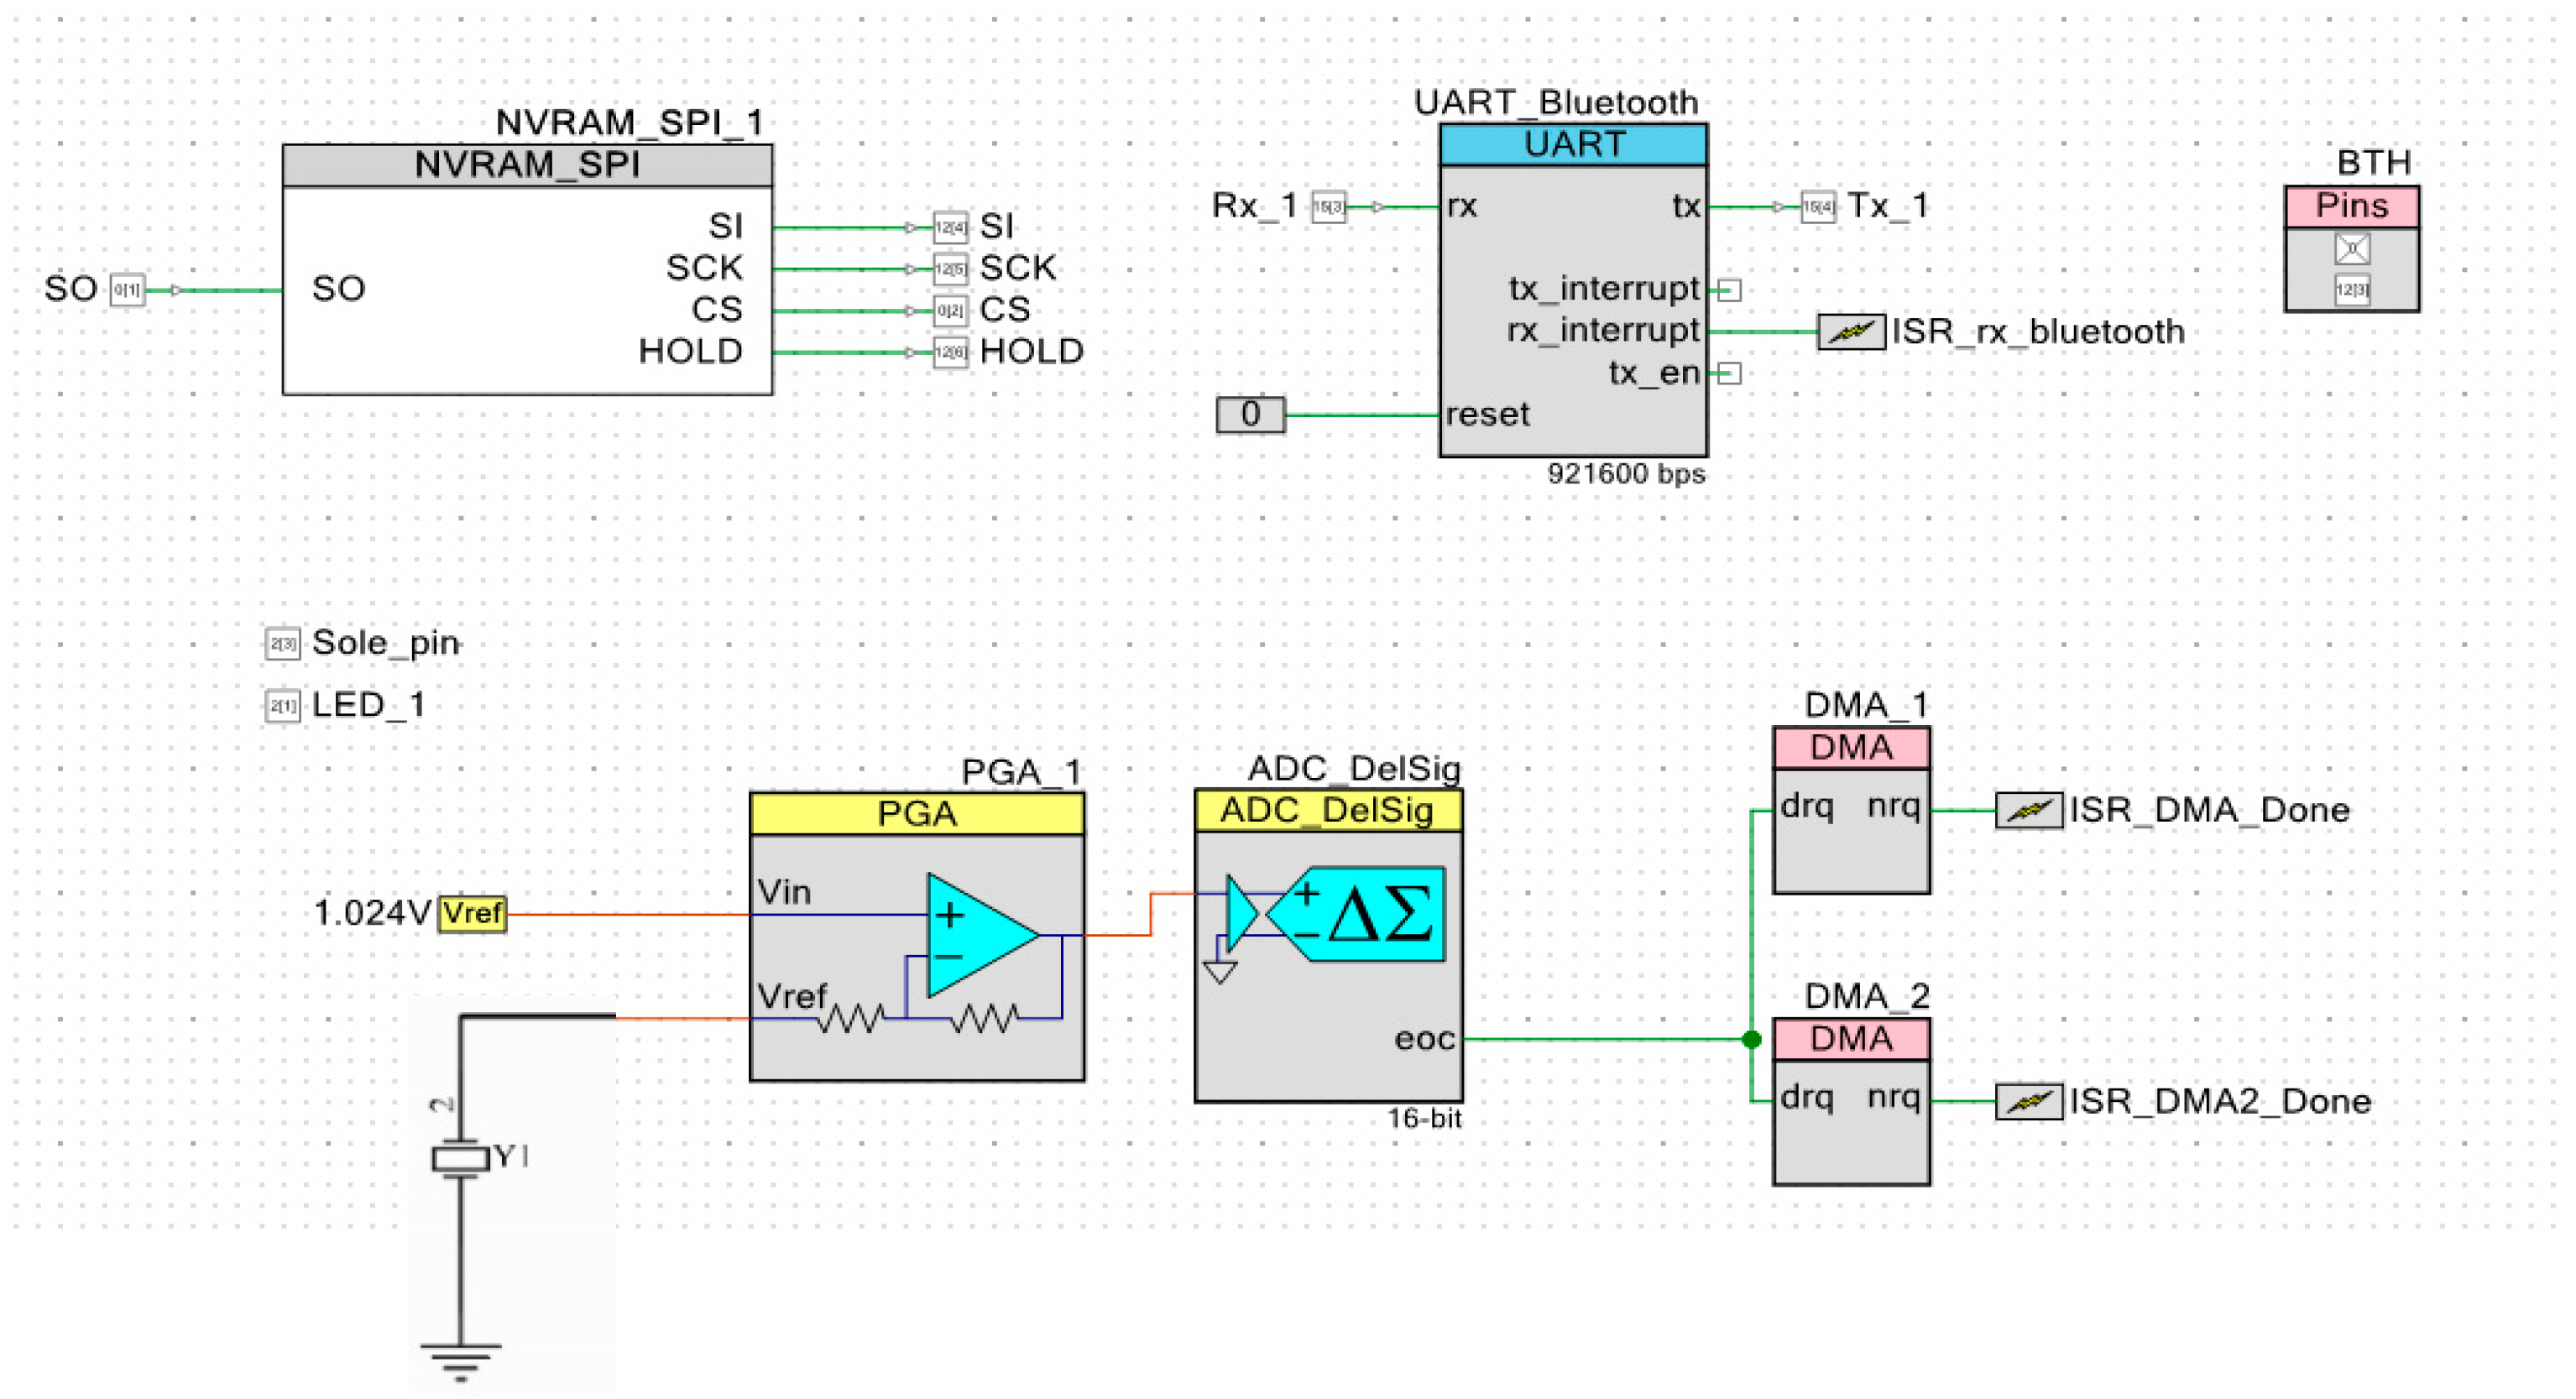The width and height of the screenshot is (2576, 1399).
Task: Click the UART blue title header
Action: (x=1573, y=145)
